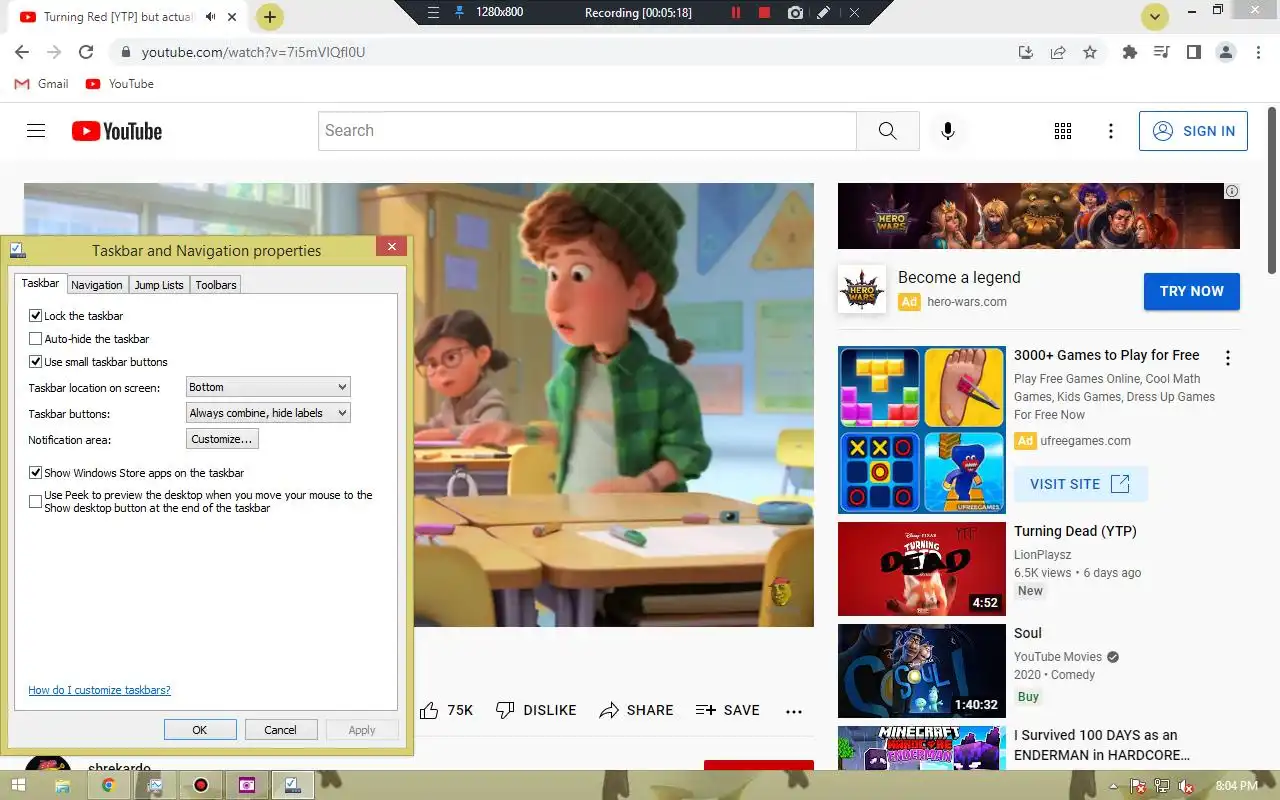This screenshot has width=1280, height=800.
Task: Click the YouTube search box
Action: point(587,131)
